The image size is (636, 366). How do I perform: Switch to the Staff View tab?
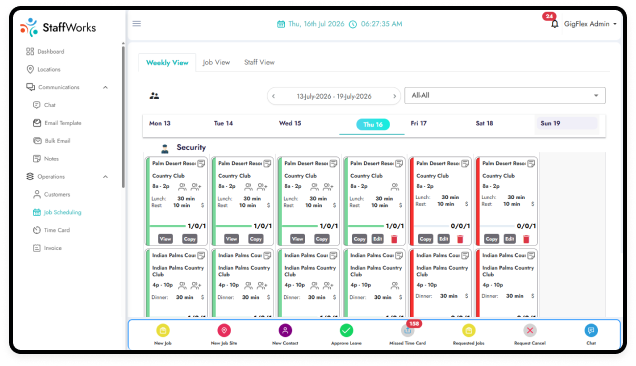tap(259, 62)
